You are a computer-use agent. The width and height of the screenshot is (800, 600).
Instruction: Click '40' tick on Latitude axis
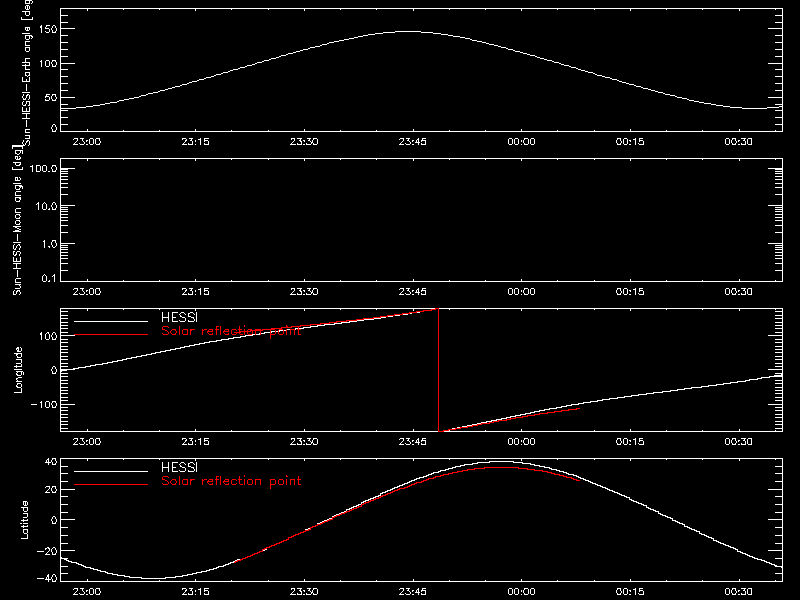(x=52, y=462)
